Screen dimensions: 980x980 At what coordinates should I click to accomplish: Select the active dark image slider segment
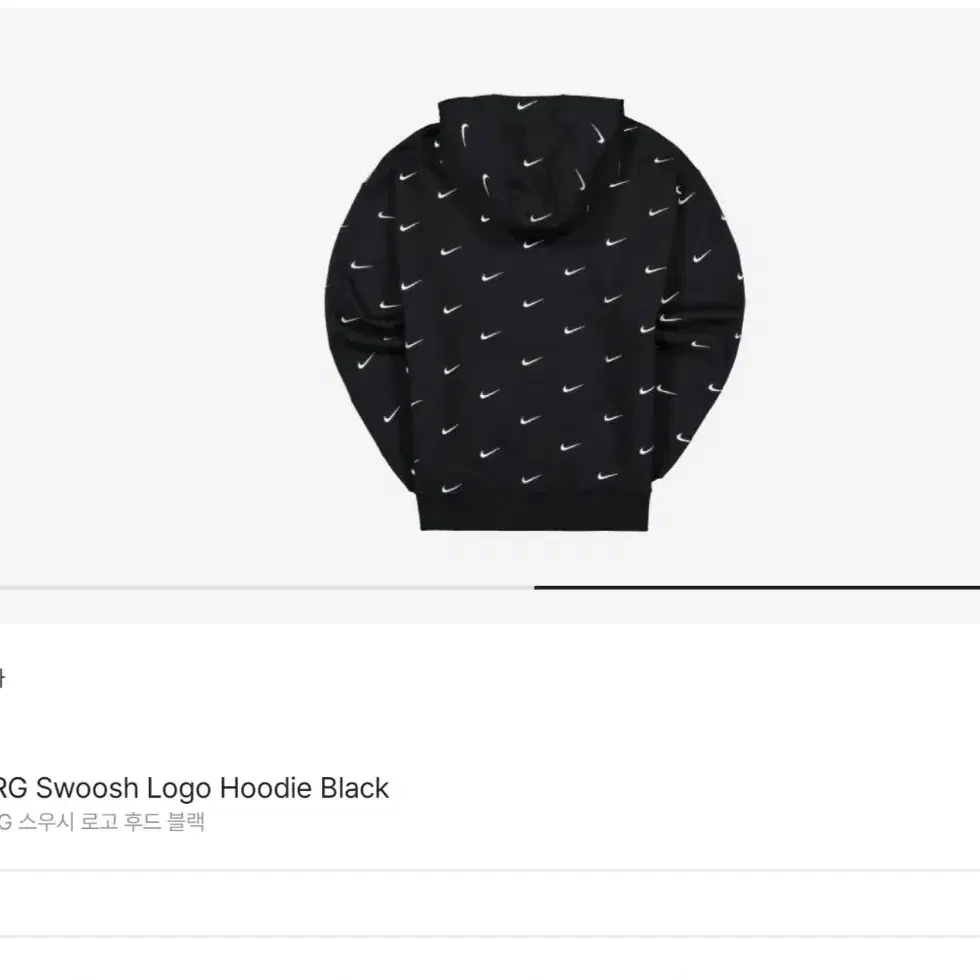click(x=757, y=588)
